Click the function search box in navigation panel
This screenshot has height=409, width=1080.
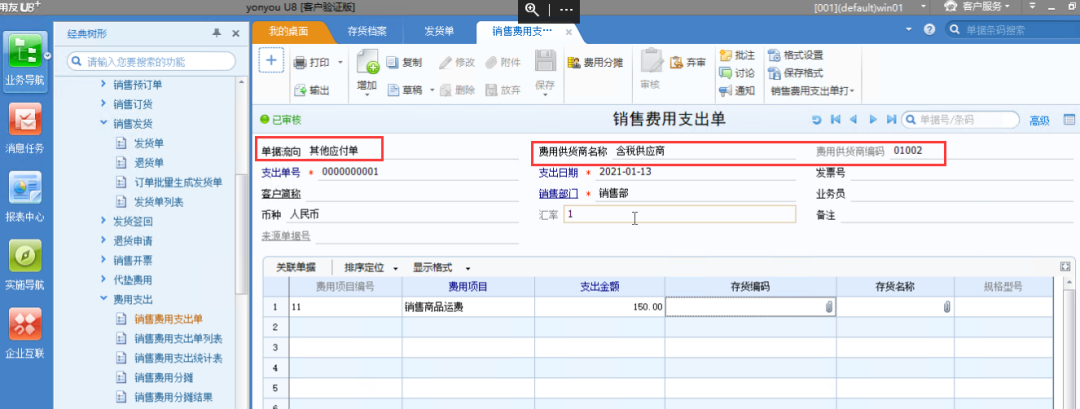click(153, 62)
